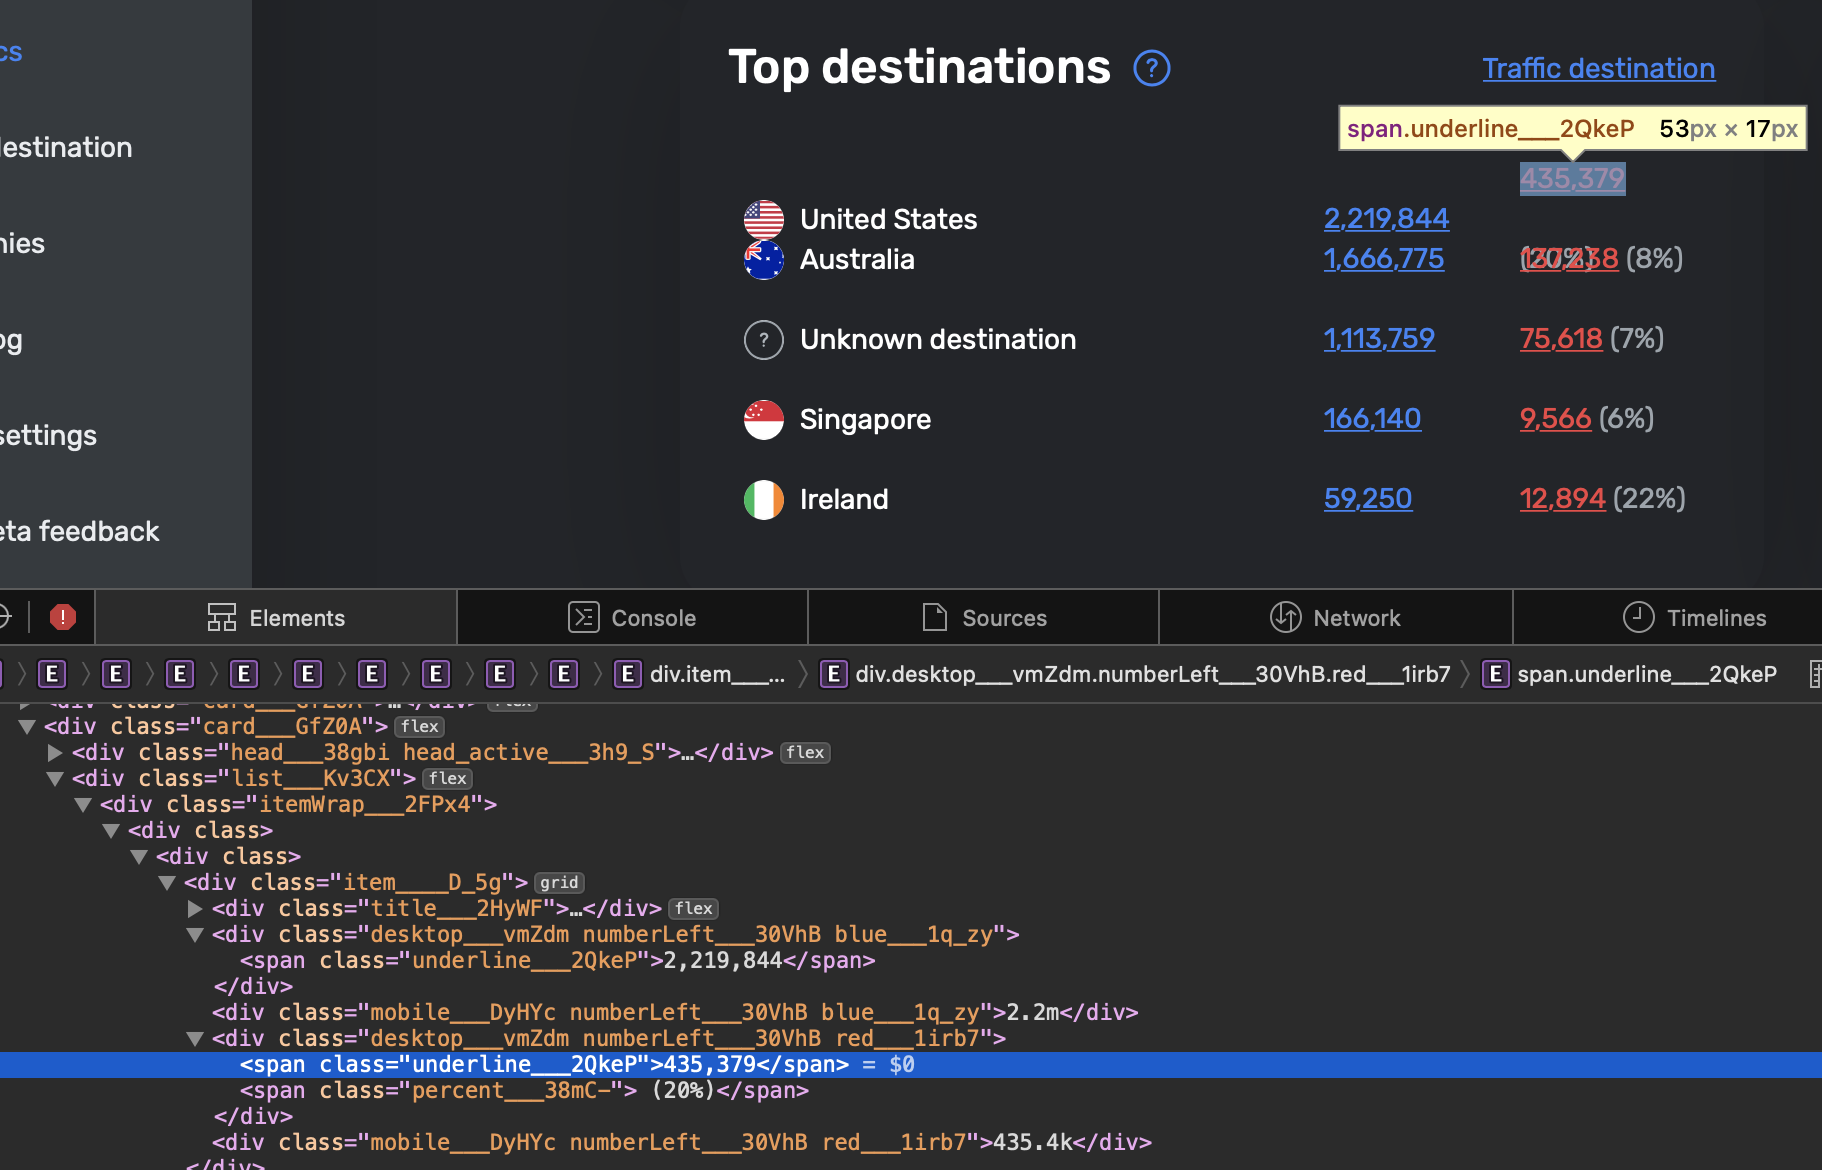Select the mobile div showing 2.2m
Viewport: 1822px width, 1170px height.
tap(675, 1012)
